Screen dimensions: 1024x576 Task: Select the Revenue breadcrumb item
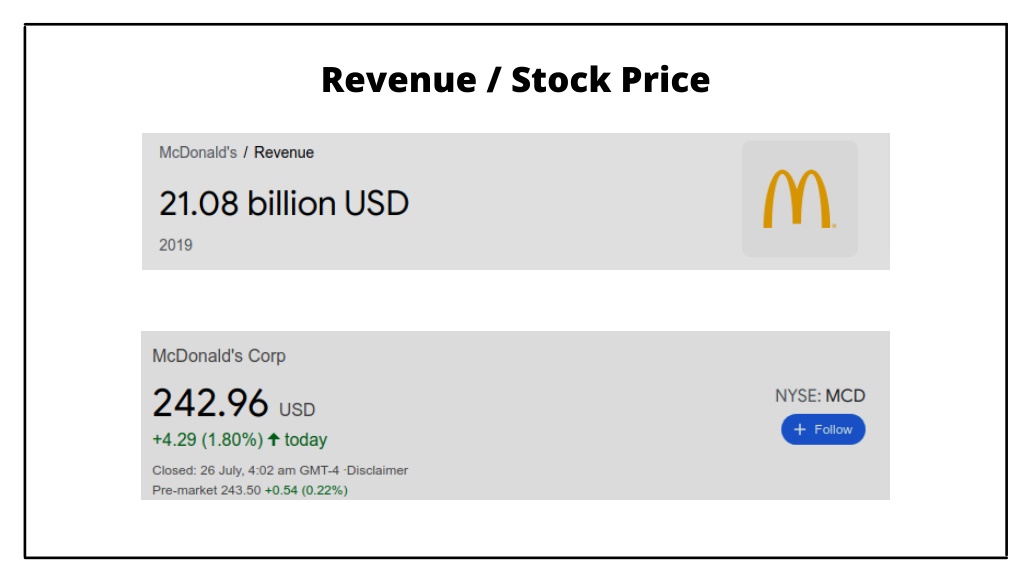pyautogui.click(x=283, y=152)
